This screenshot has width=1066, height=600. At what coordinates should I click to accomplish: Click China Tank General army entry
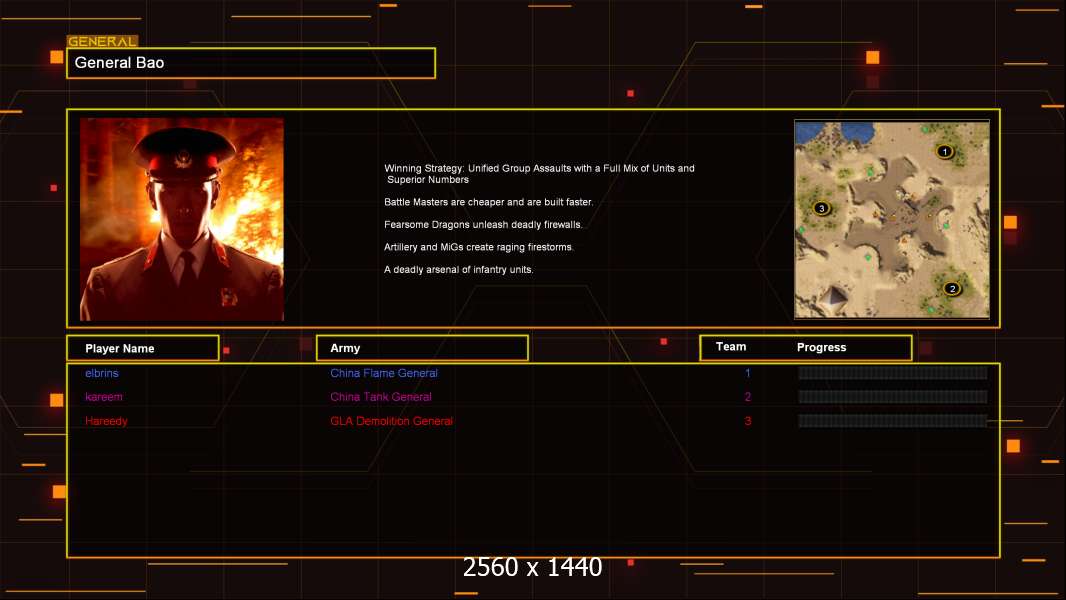381,397
